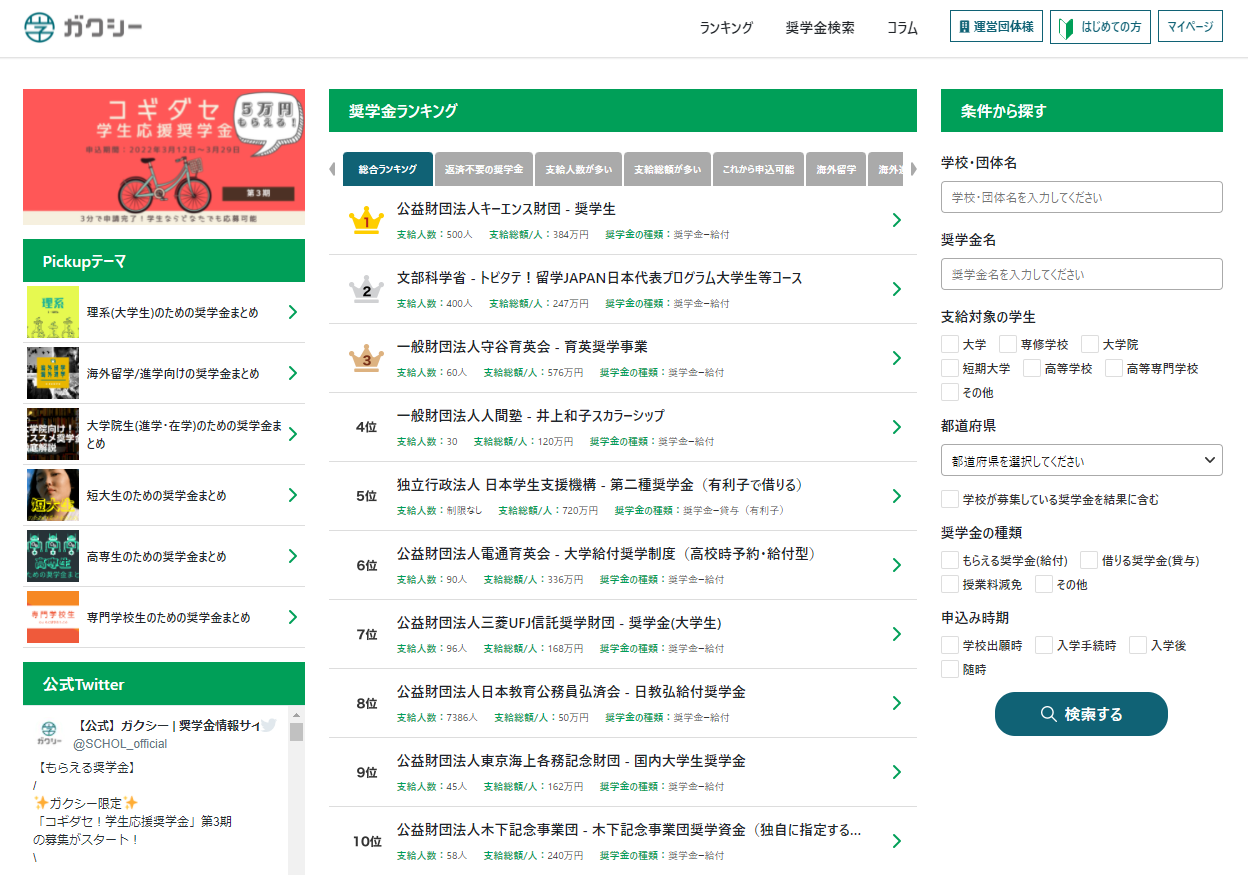
Task: Click the gold crown rank 1 icon
Action: click(x=366, y=220)
